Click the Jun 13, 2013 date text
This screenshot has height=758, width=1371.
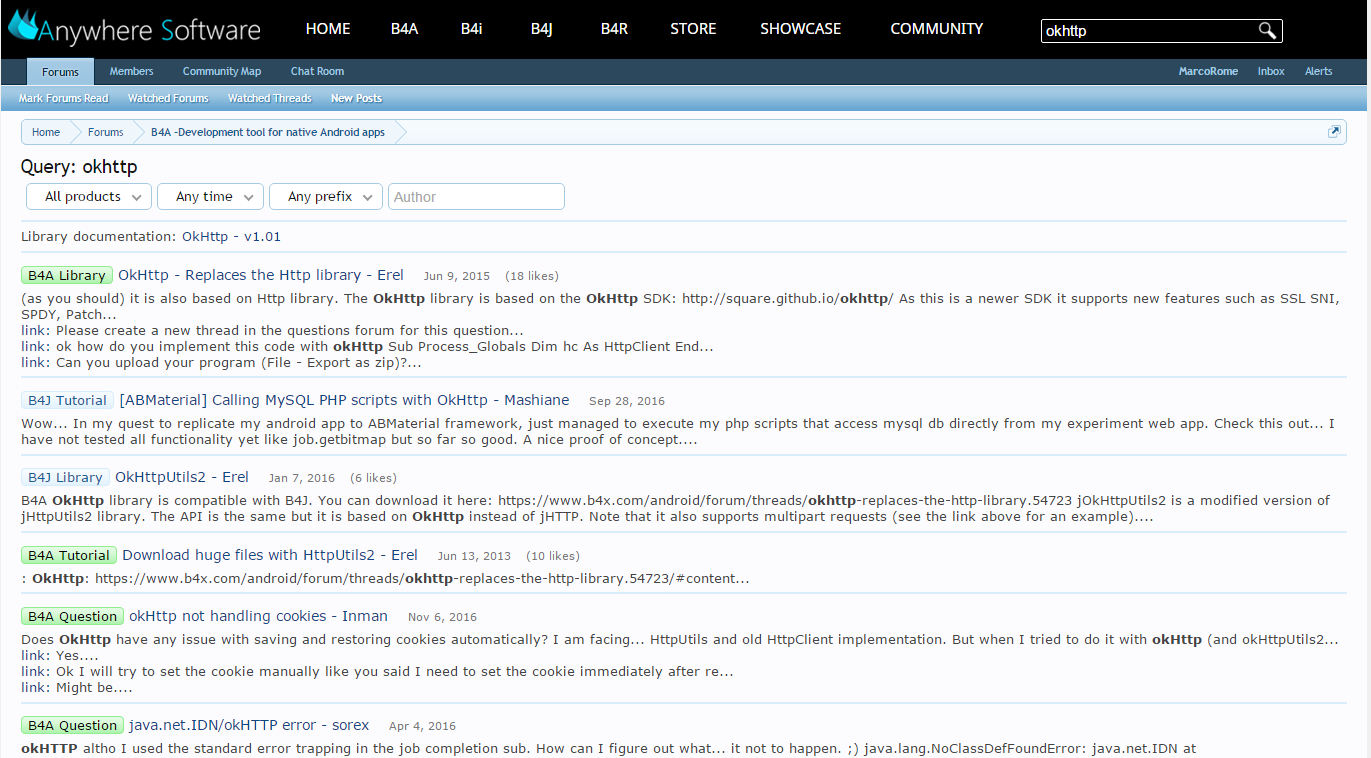coord(474,556)
